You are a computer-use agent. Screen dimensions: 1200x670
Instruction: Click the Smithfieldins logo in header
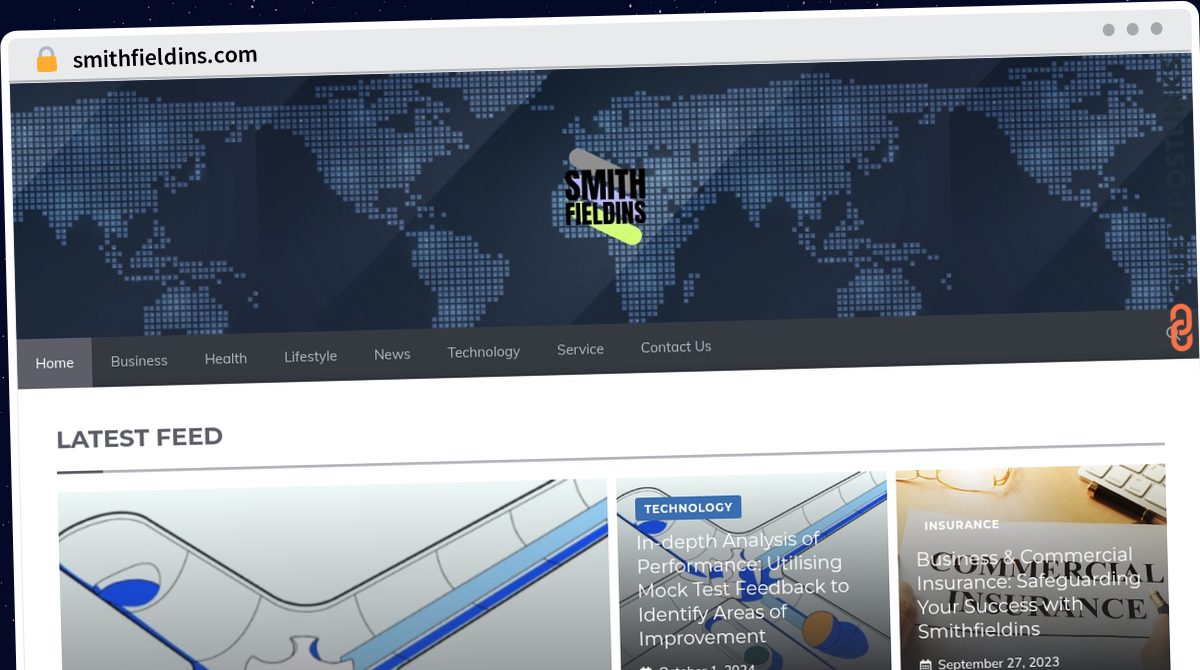click(604, 197)
